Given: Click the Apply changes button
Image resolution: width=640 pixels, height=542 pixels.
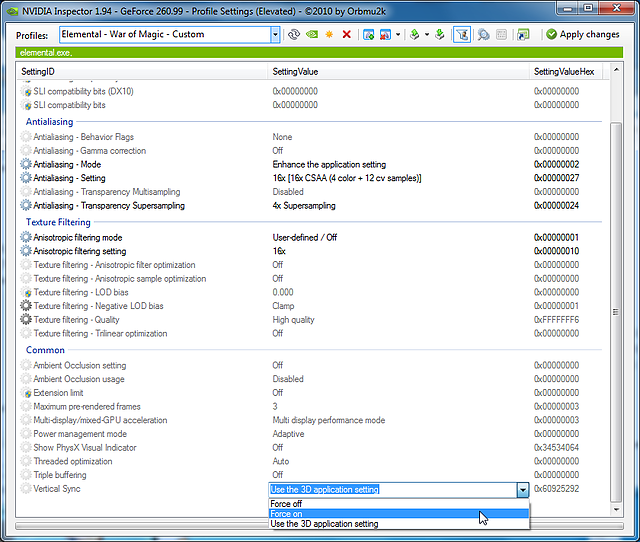Looking at the screenshot, I should click(x=582, y=34).
